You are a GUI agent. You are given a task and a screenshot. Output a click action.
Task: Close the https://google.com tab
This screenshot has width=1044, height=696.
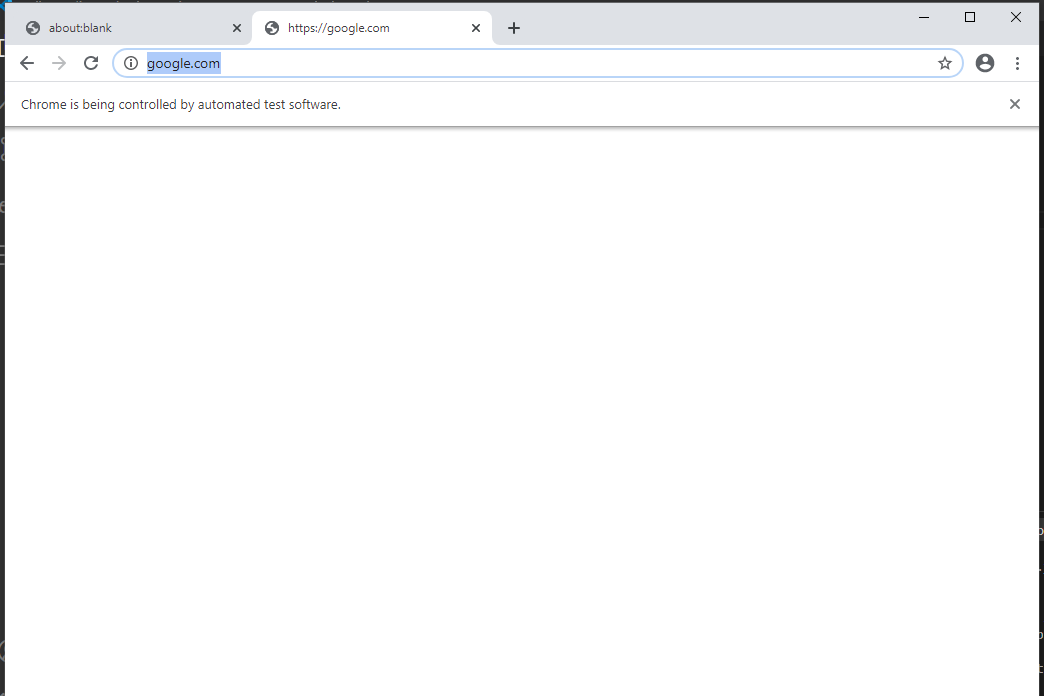tap(476, 28)
